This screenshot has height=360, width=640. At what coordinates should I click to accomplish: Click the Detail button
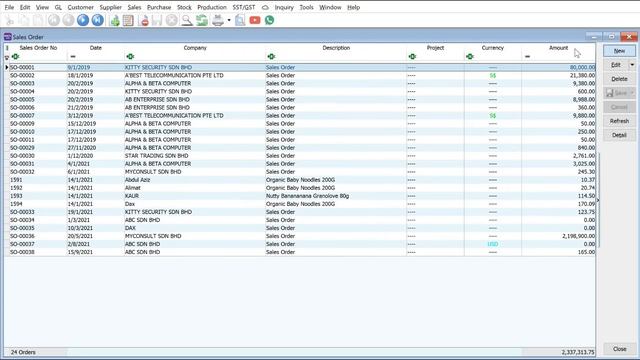(x=619, y=135)
